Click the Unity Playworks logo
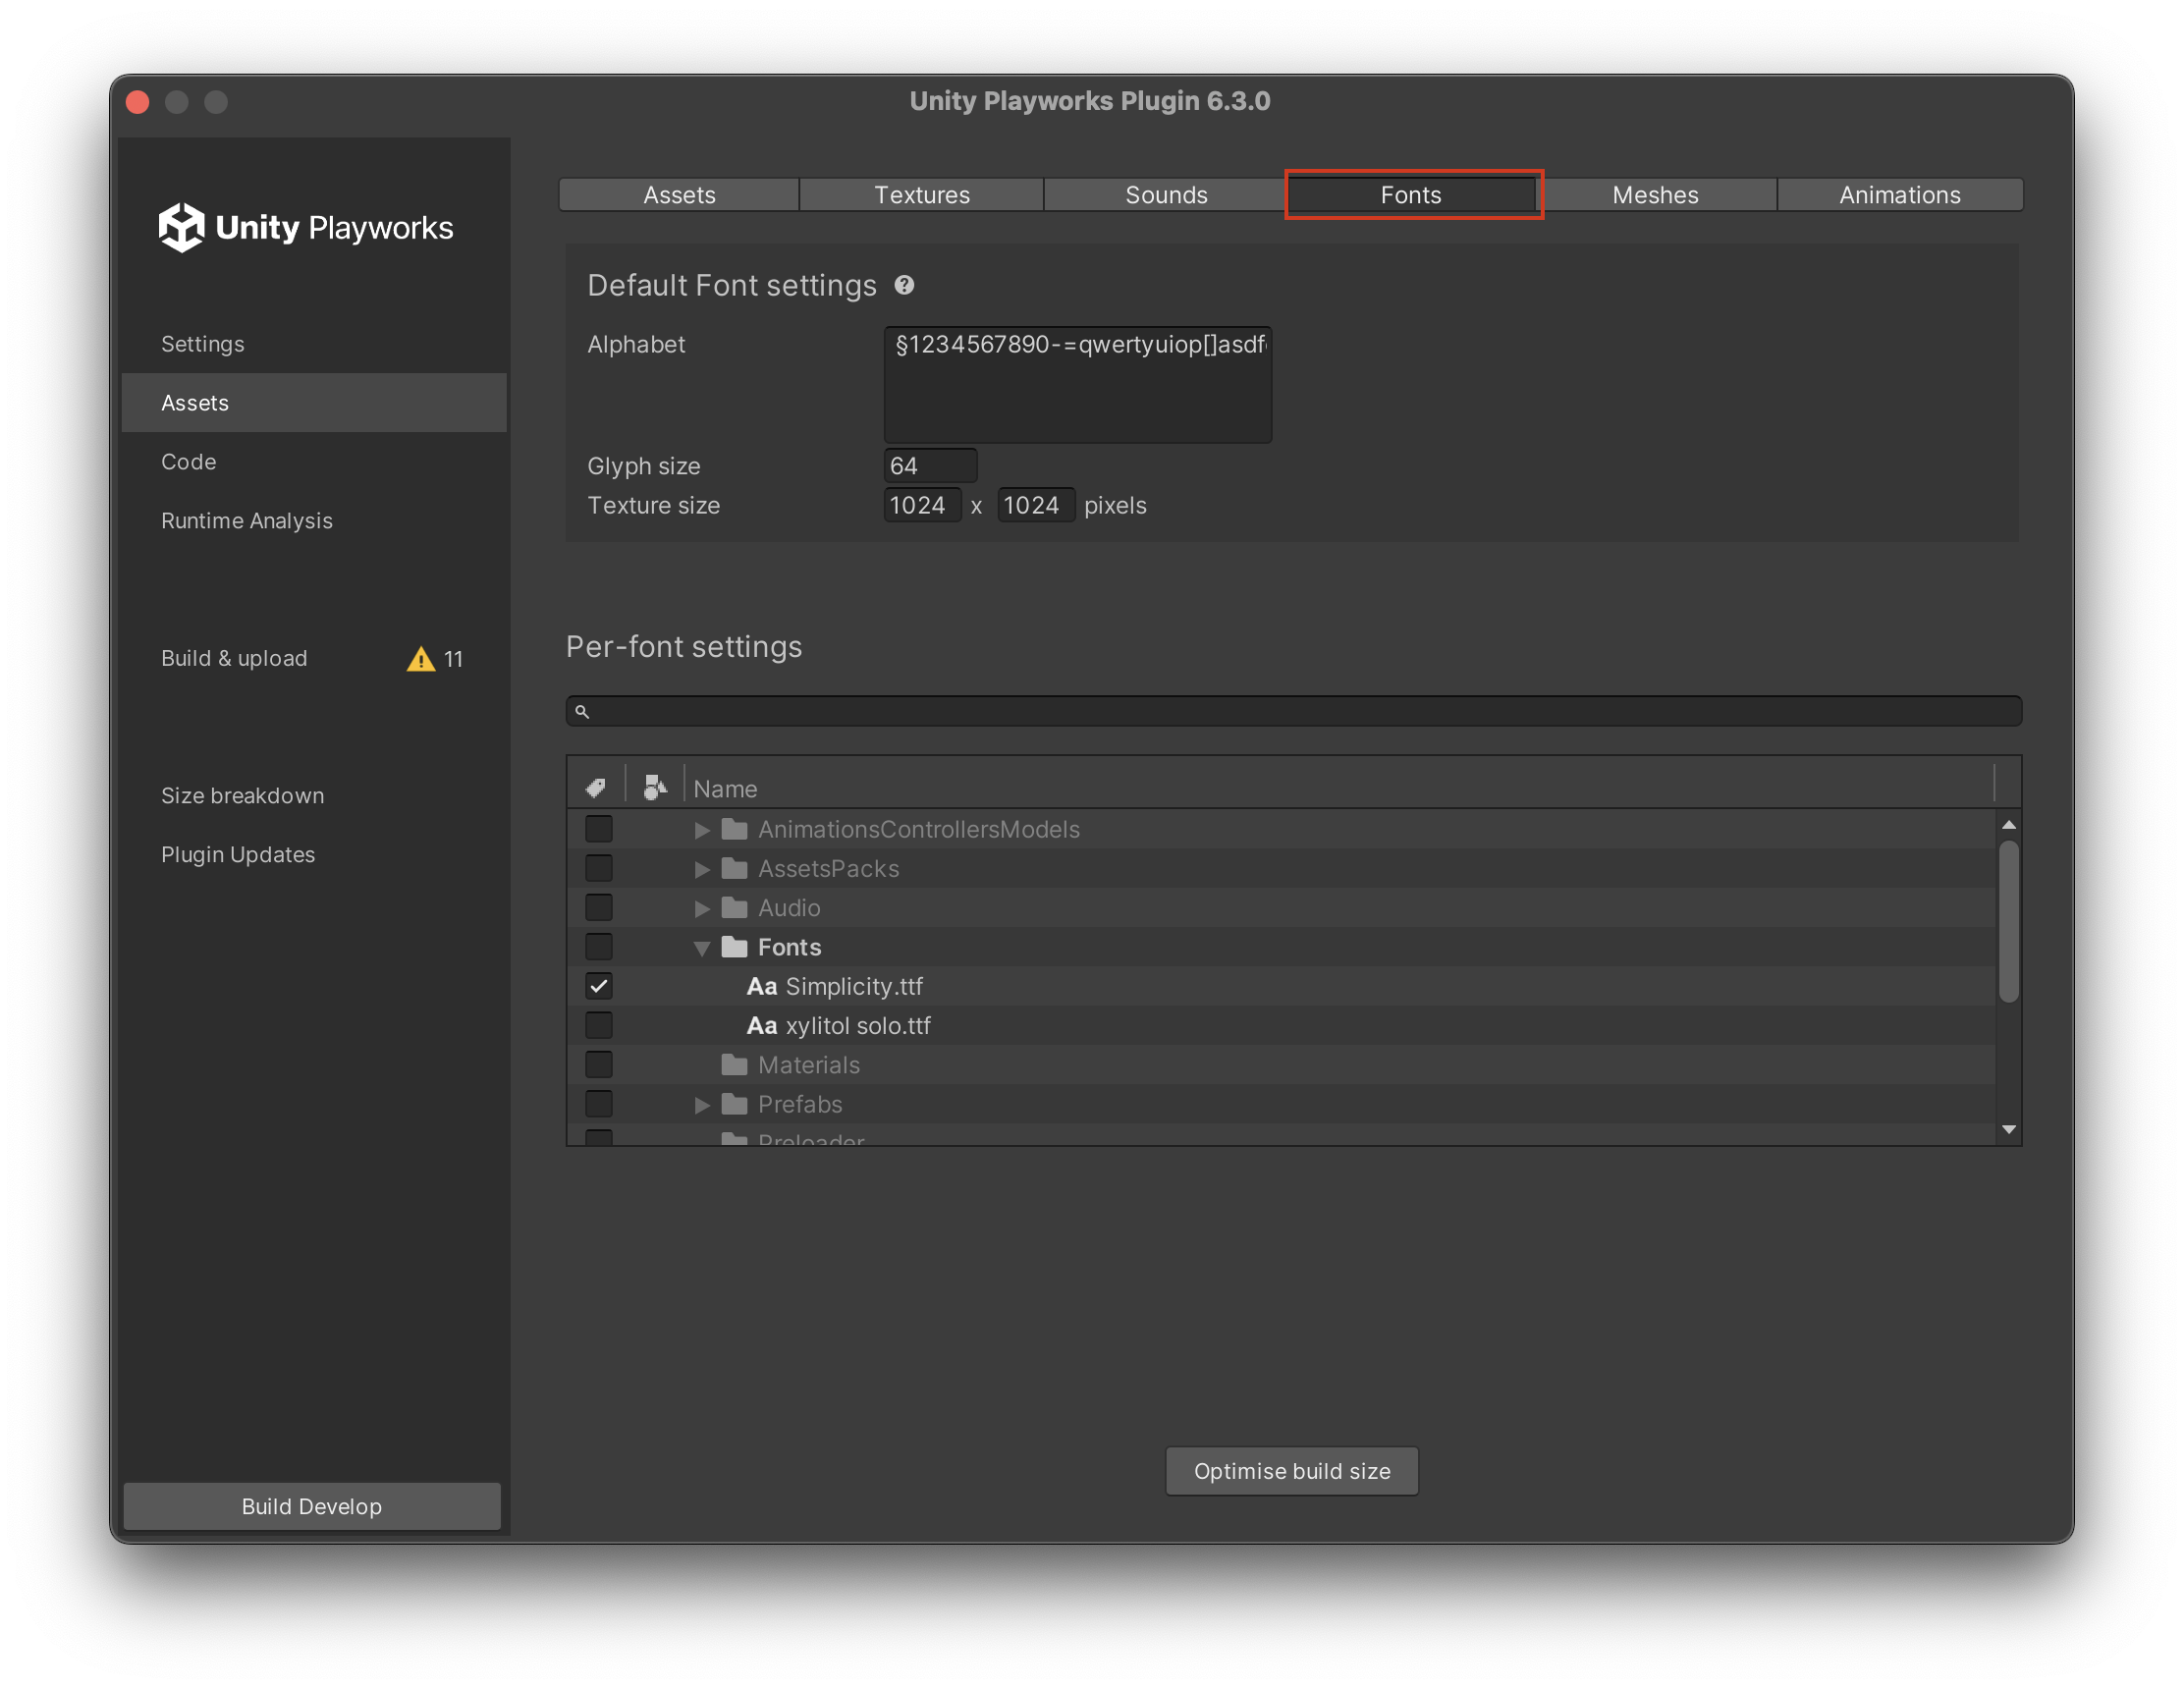Screen dimensions: 2184x1689 point(306,228)
